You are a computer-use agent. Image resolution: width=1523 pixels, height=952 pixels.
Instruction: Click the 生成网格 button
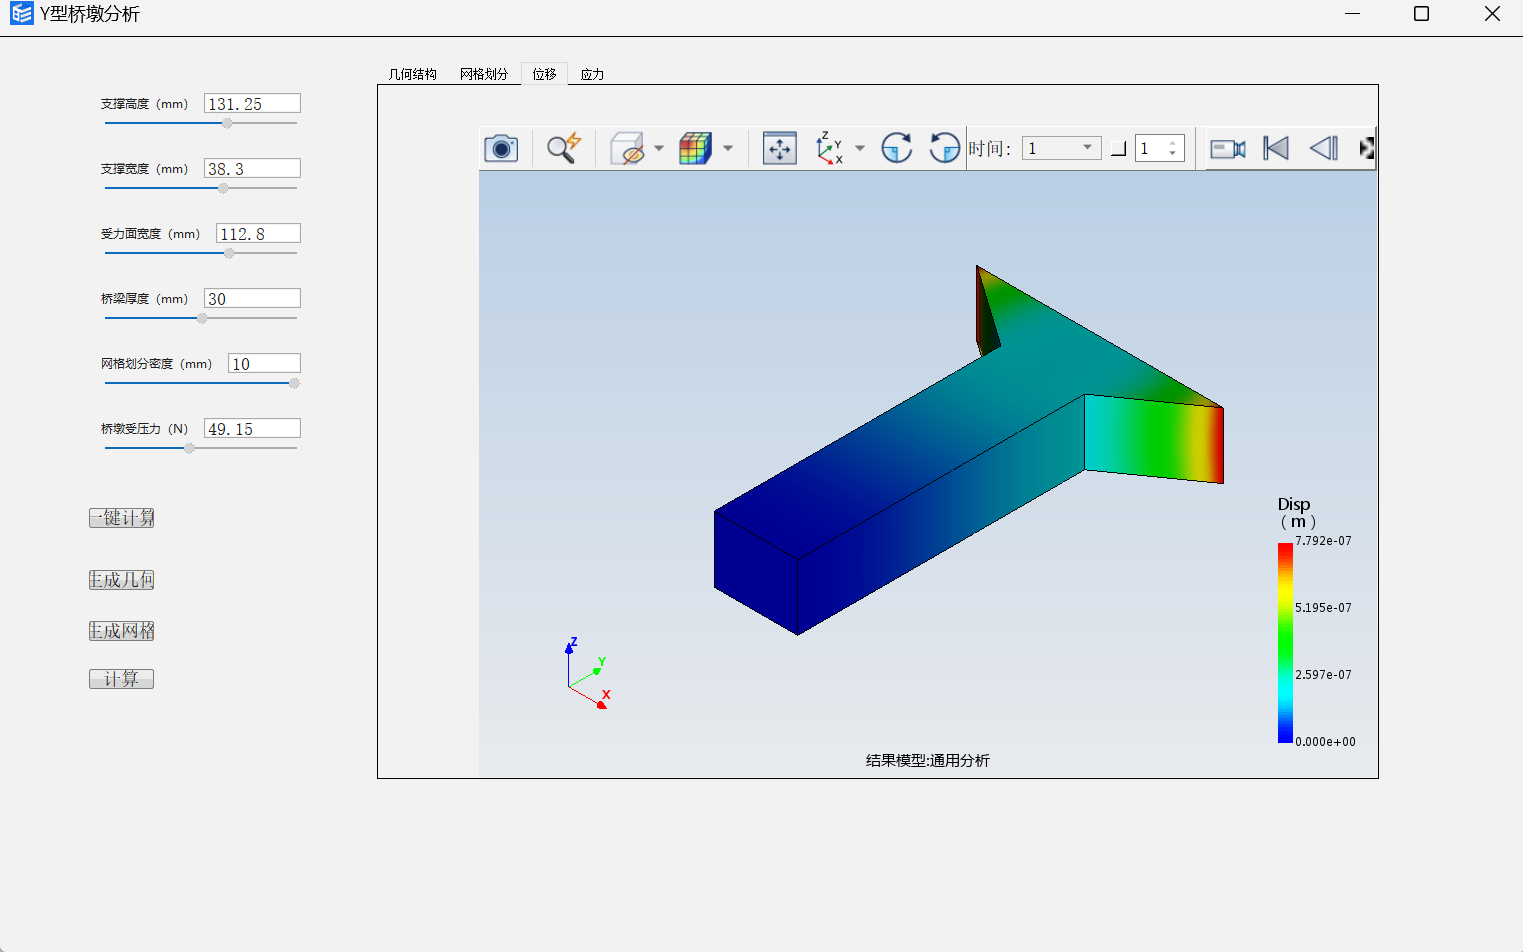click(121, 631)
